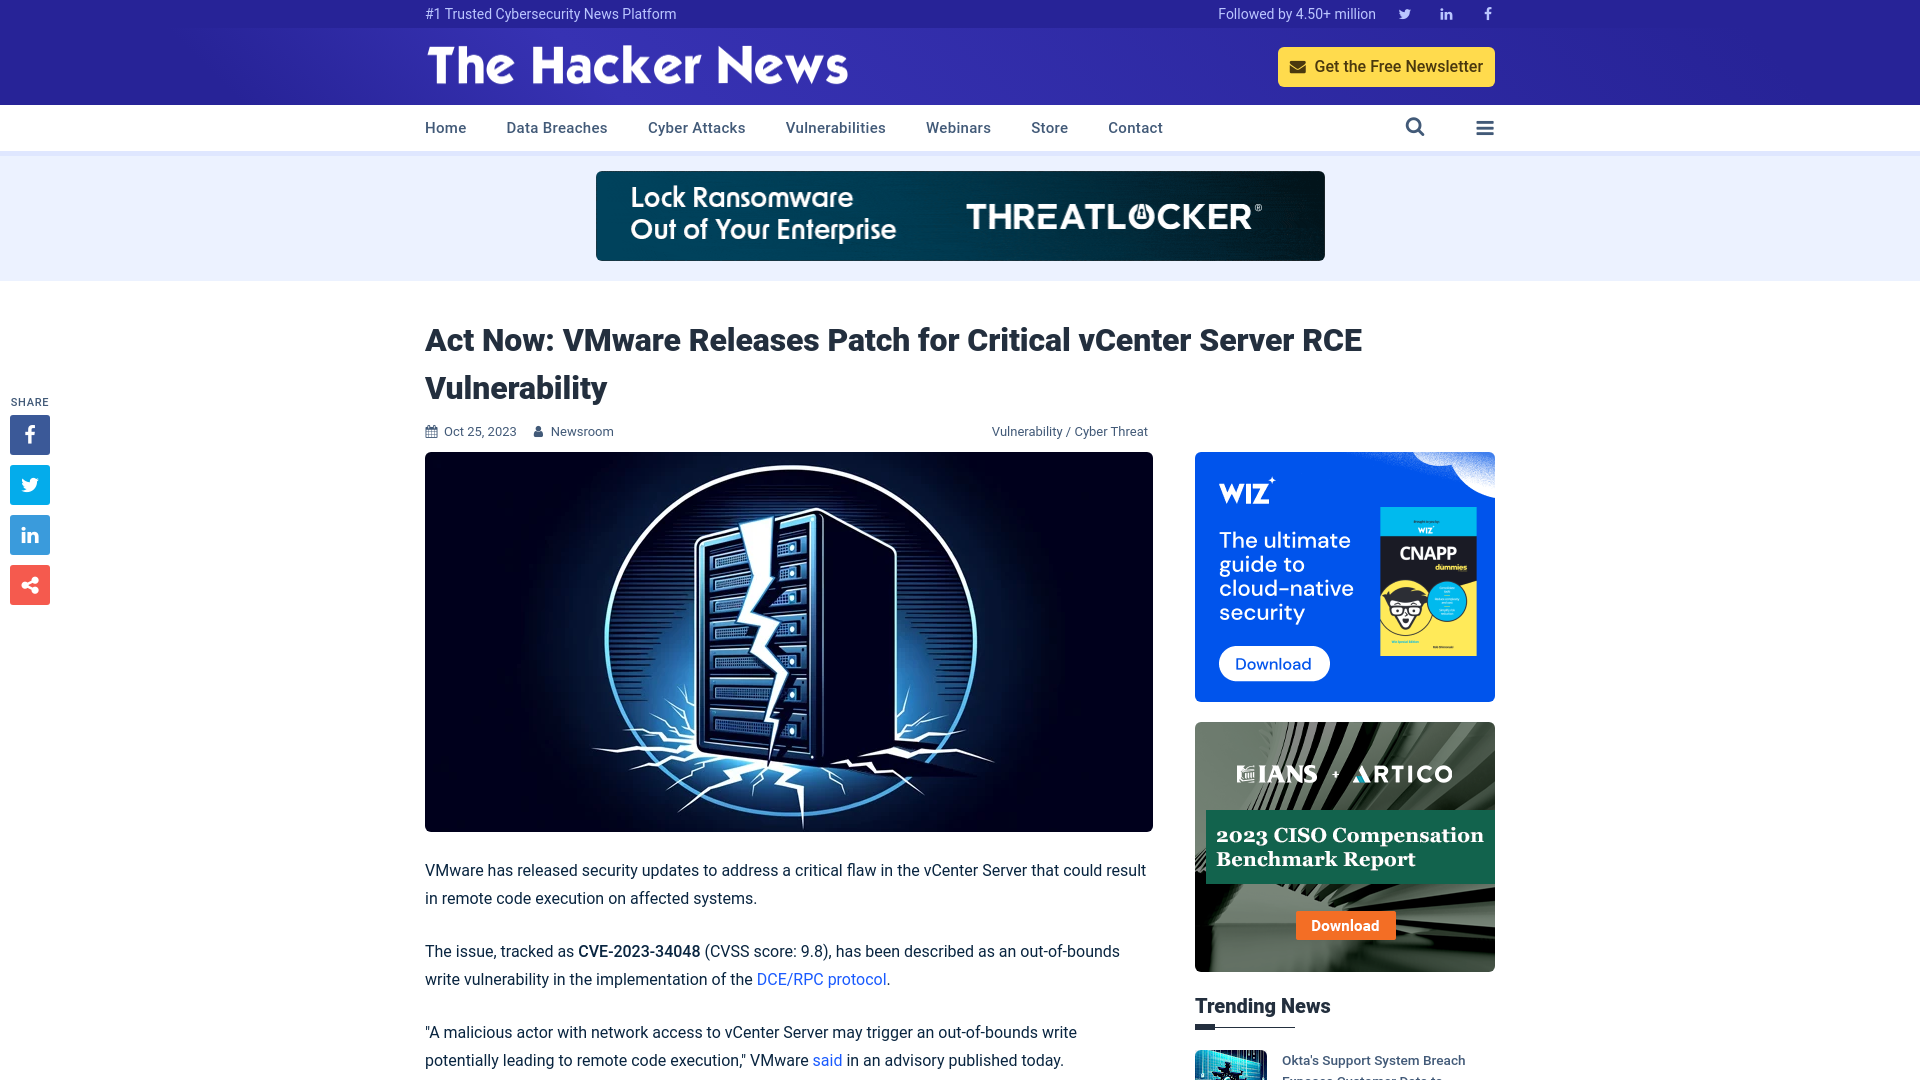This screenshot has height=1080, width=1920.
Task: Expand the Cyber Attacks navigation dropdown
Action: [696, 128]
